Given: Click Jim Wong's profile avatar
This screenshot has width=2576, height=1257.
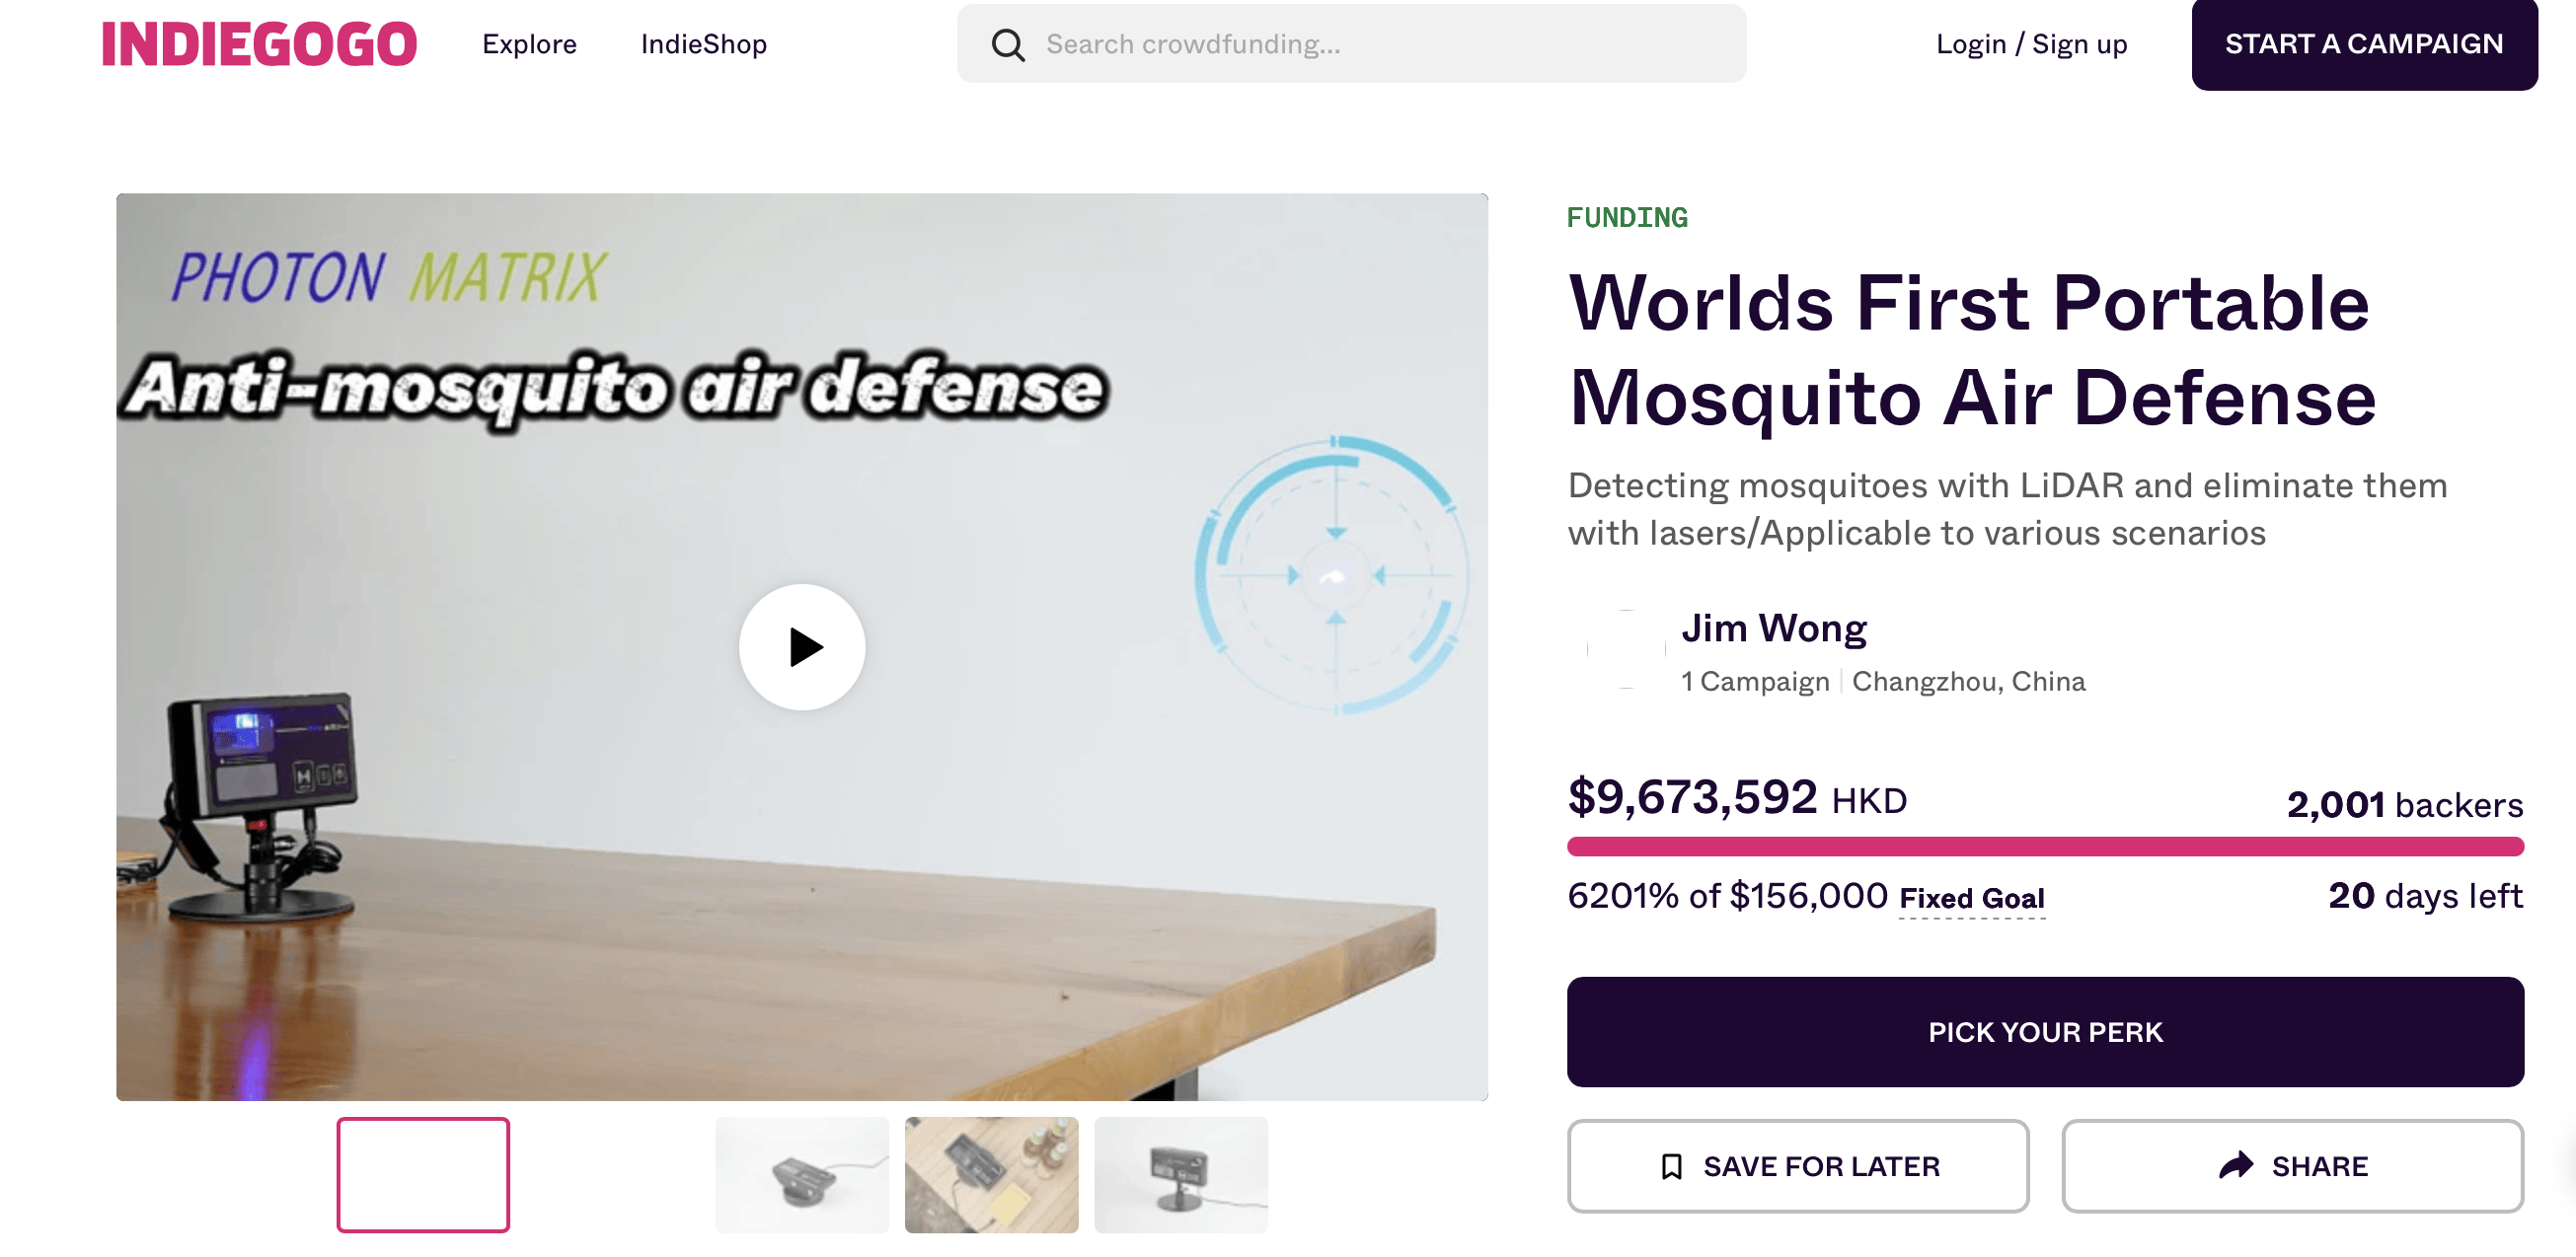Looking at the screenshot, I should 1626,650.
